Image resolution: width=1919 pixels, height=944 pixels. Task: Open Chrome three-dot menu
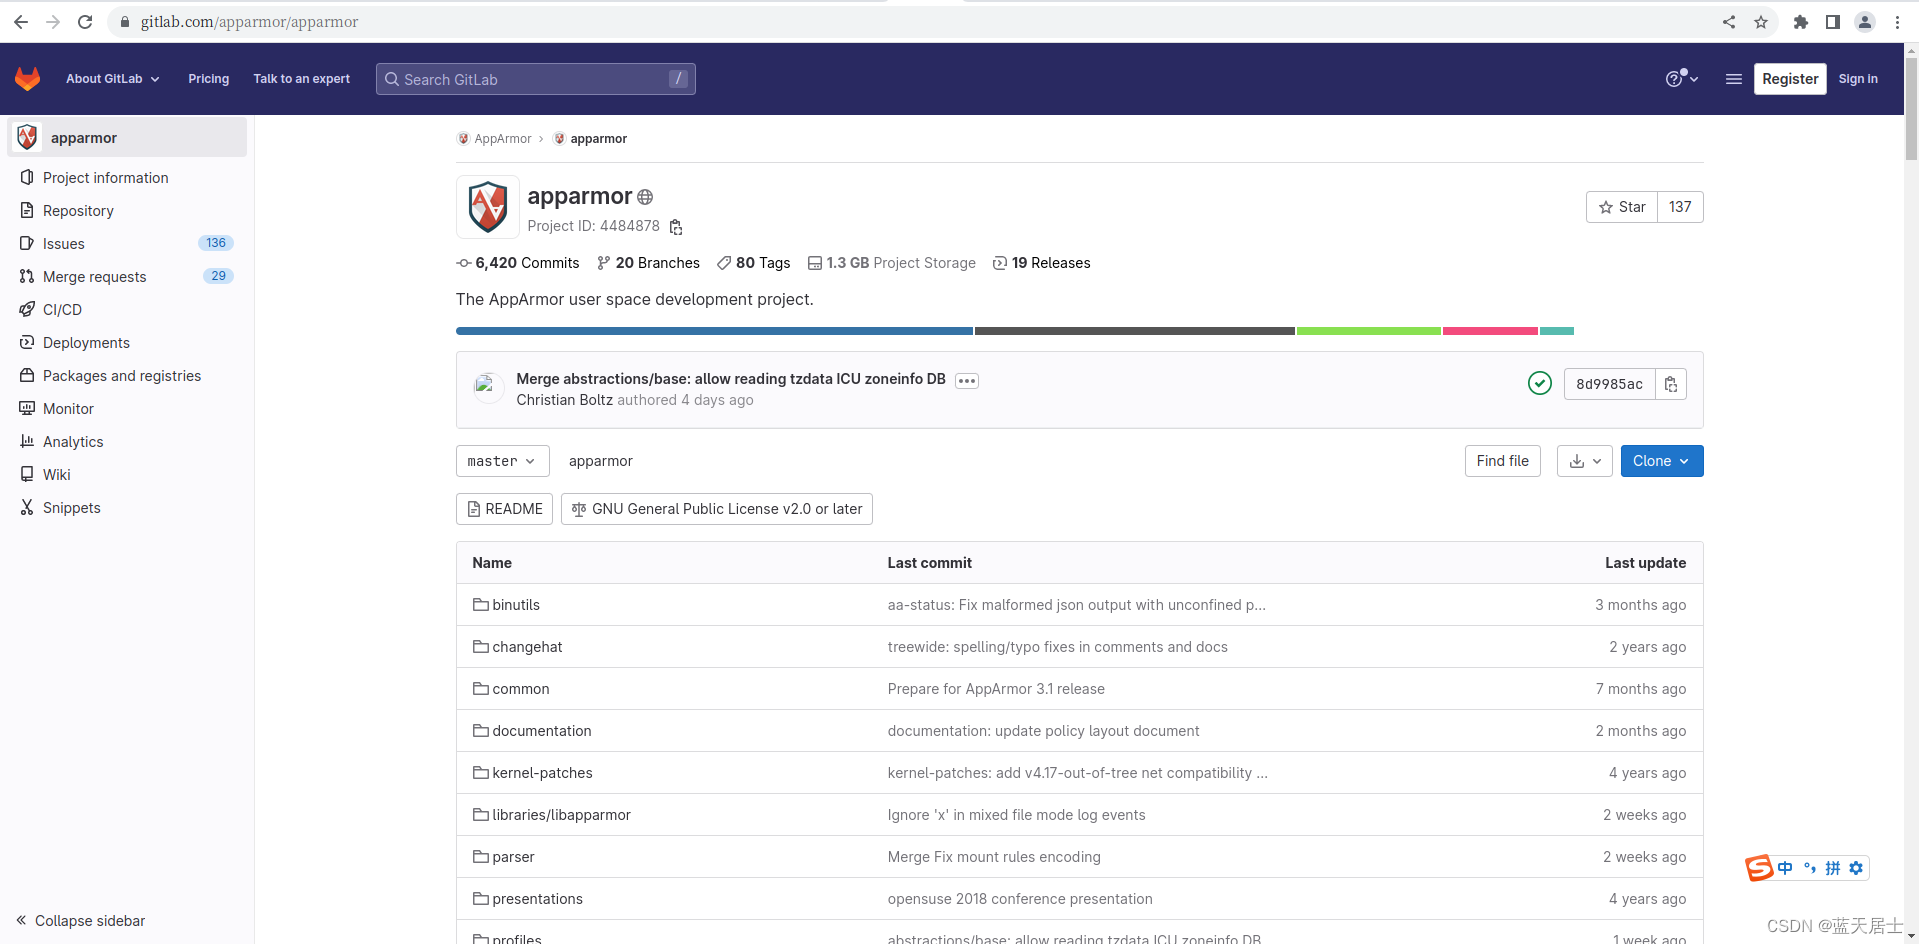[x=1897, y=22]
